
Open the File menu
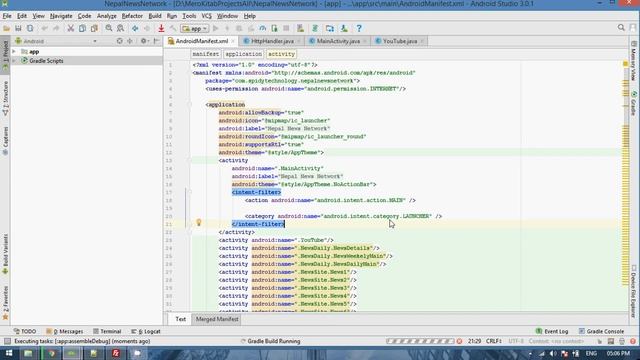coord(7,16)
